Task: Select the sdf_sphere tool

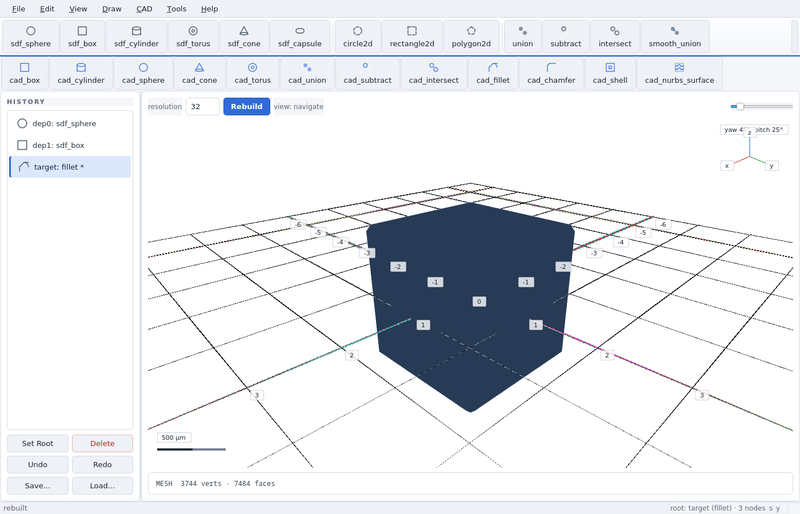Action: [31, 37]
